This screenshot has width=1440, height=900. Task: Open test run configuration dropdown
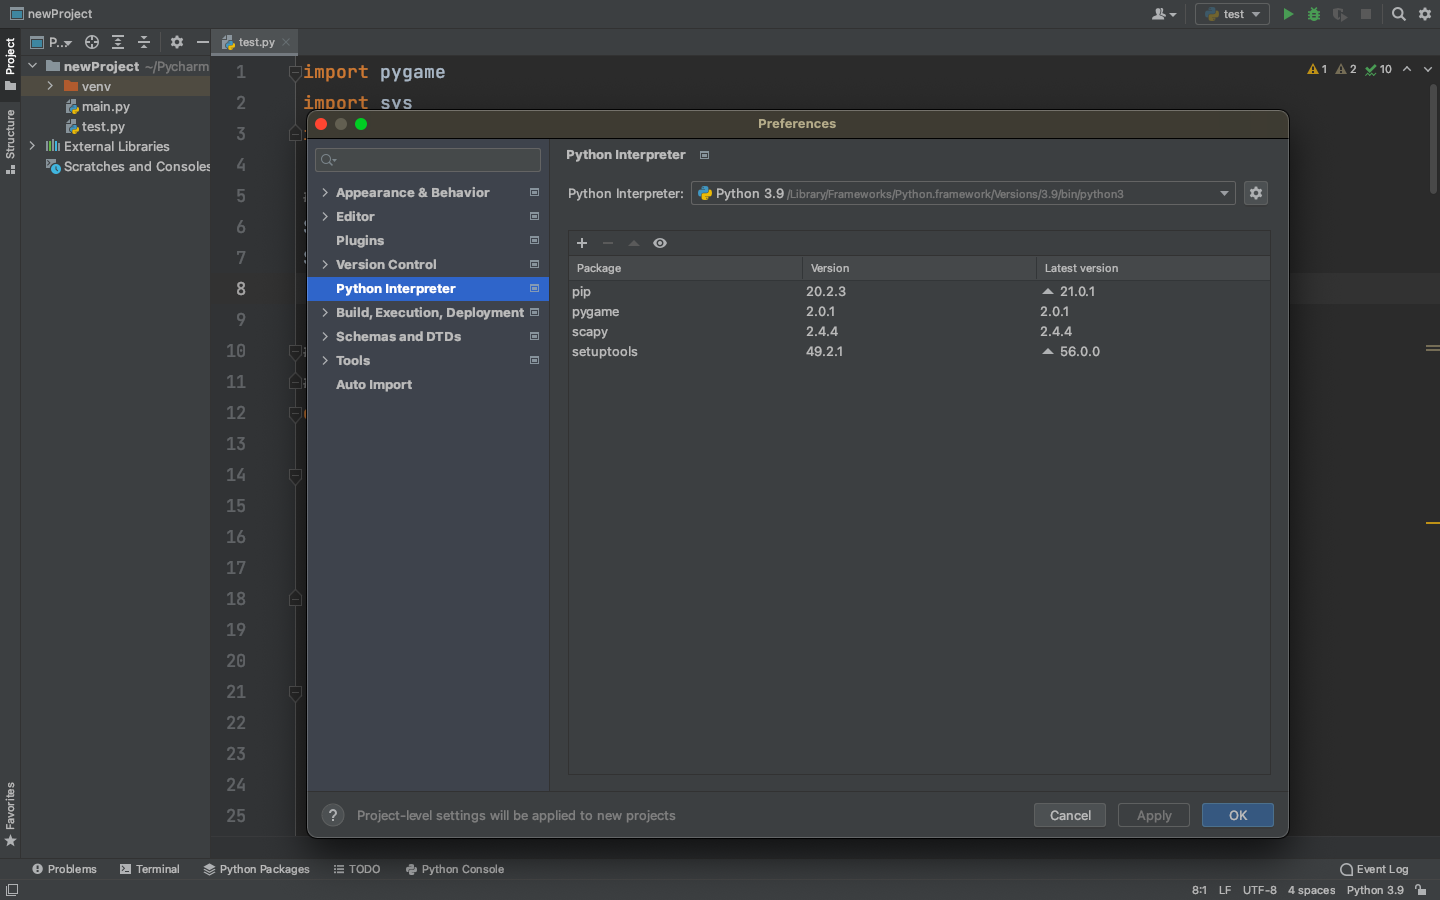(1232, 14)
